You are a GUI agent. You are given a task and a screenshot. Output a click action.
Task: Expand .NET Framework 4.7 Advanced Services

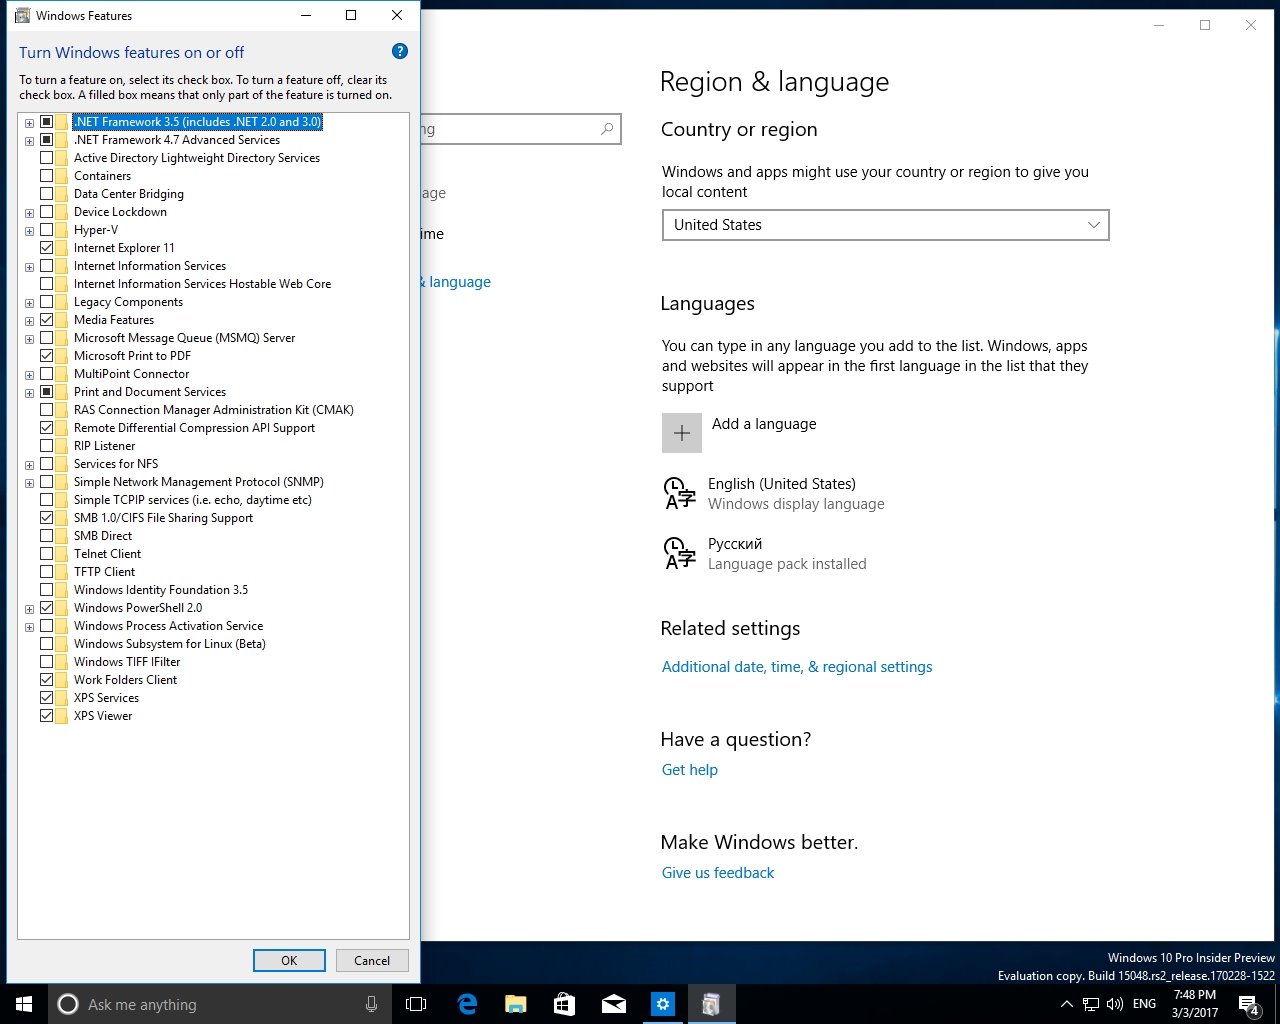[x=29, y=141]
